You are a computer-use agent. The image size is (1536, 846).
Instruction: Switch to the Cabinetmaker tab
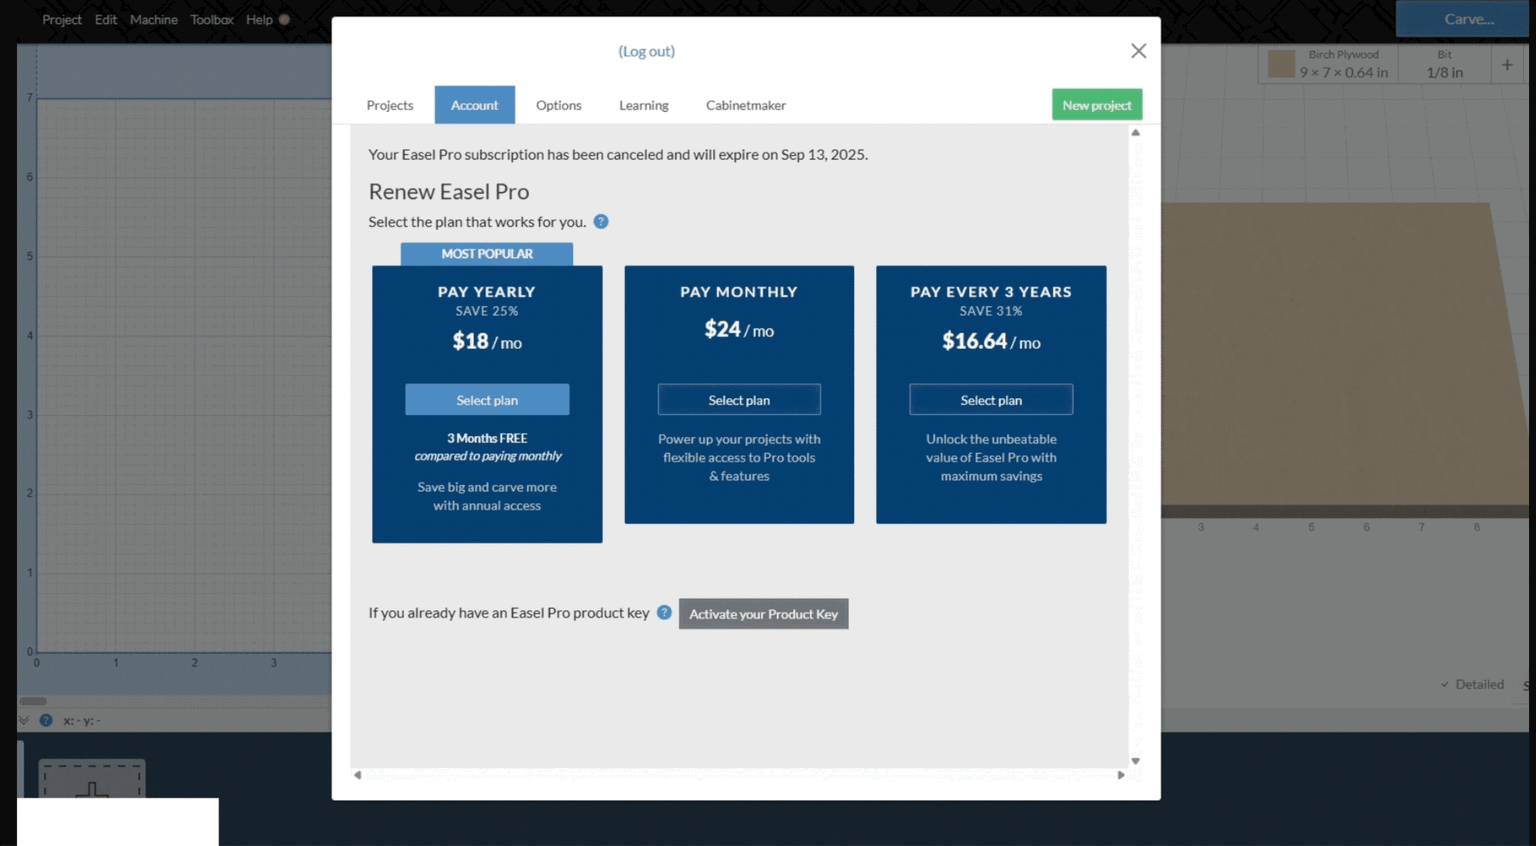(745, 105)
